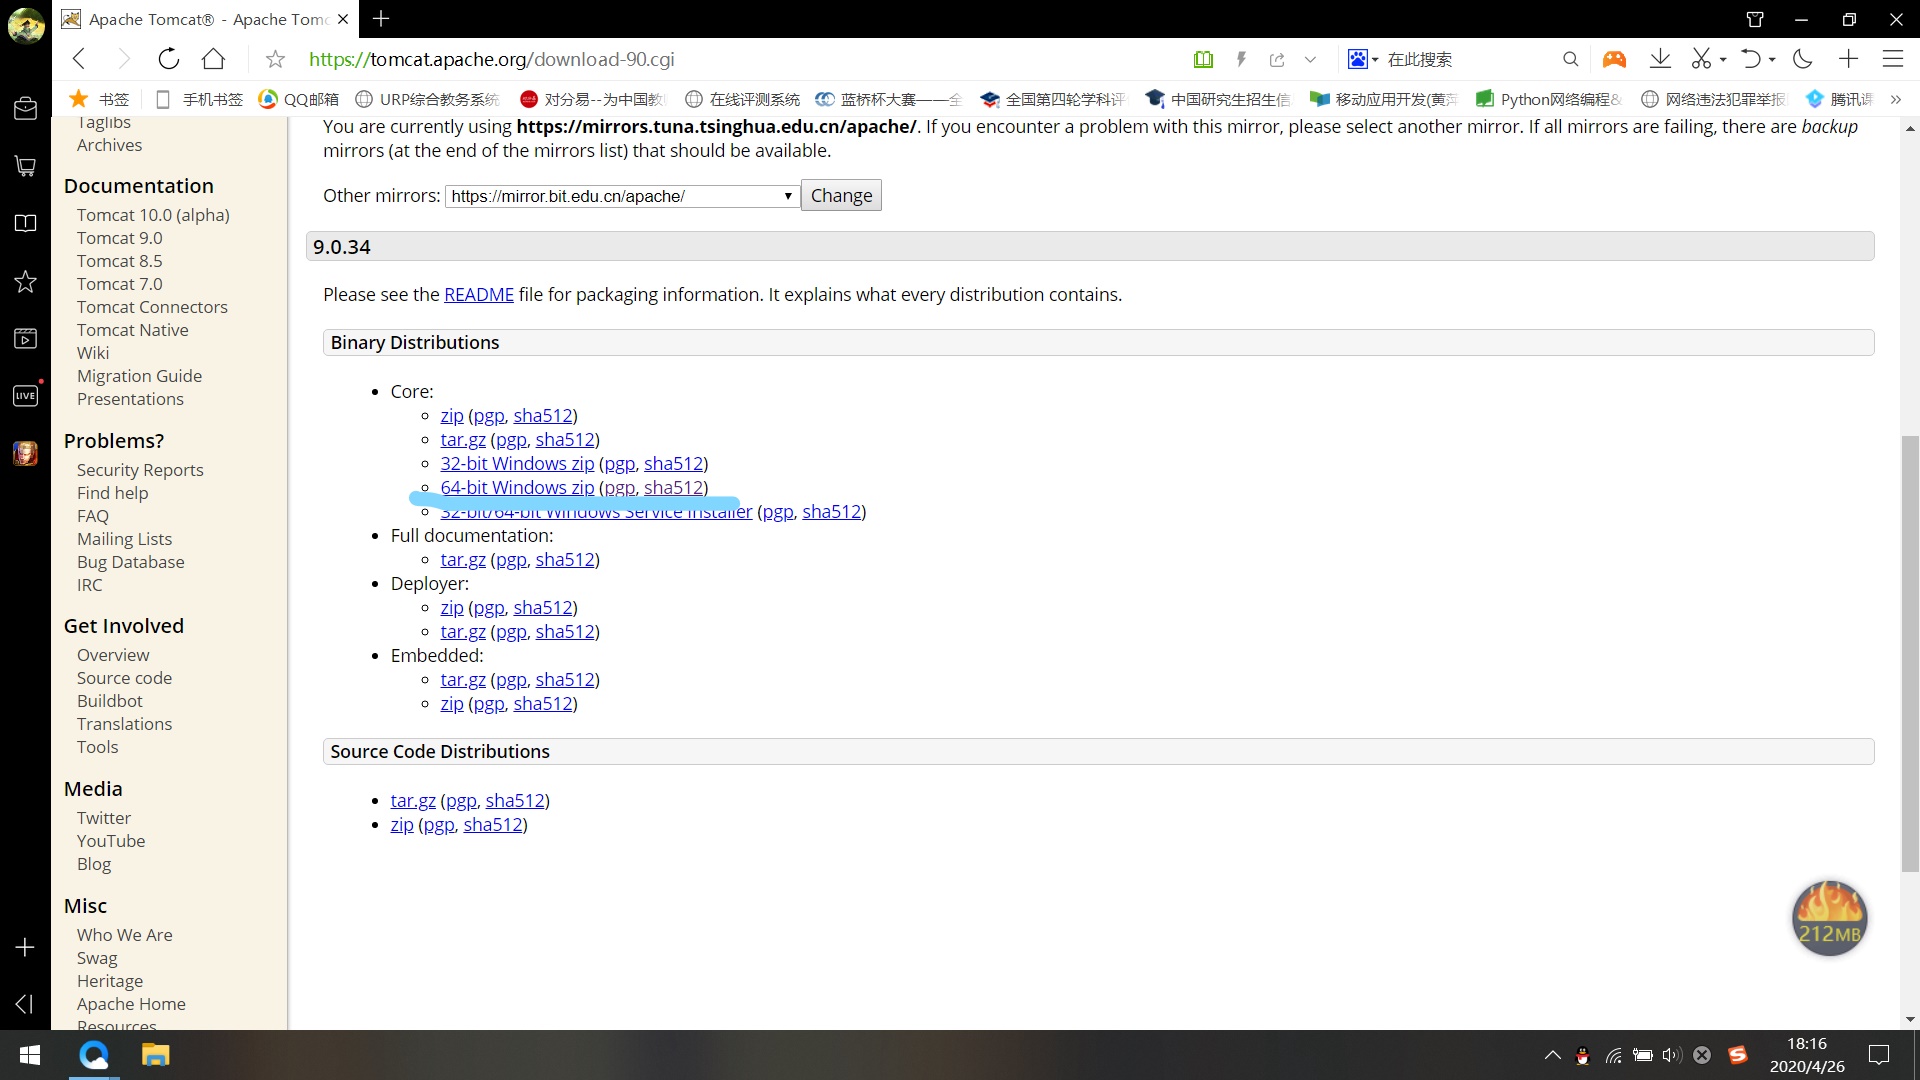Viewport: 1920px width, 1080px height.
Task: Click the README hyperlink
Action: pyautogui.click(x=479, y=294)
